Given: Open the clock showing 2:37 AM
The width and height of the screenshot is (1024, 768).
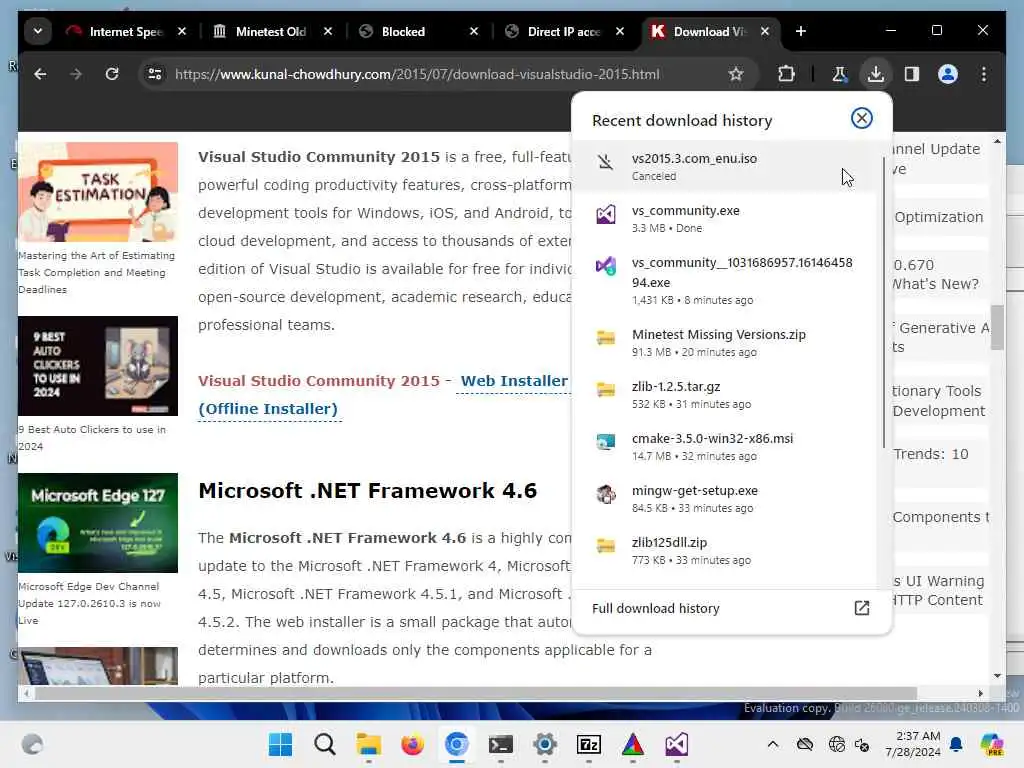Looking at the screenshot, I should (912, 744).
